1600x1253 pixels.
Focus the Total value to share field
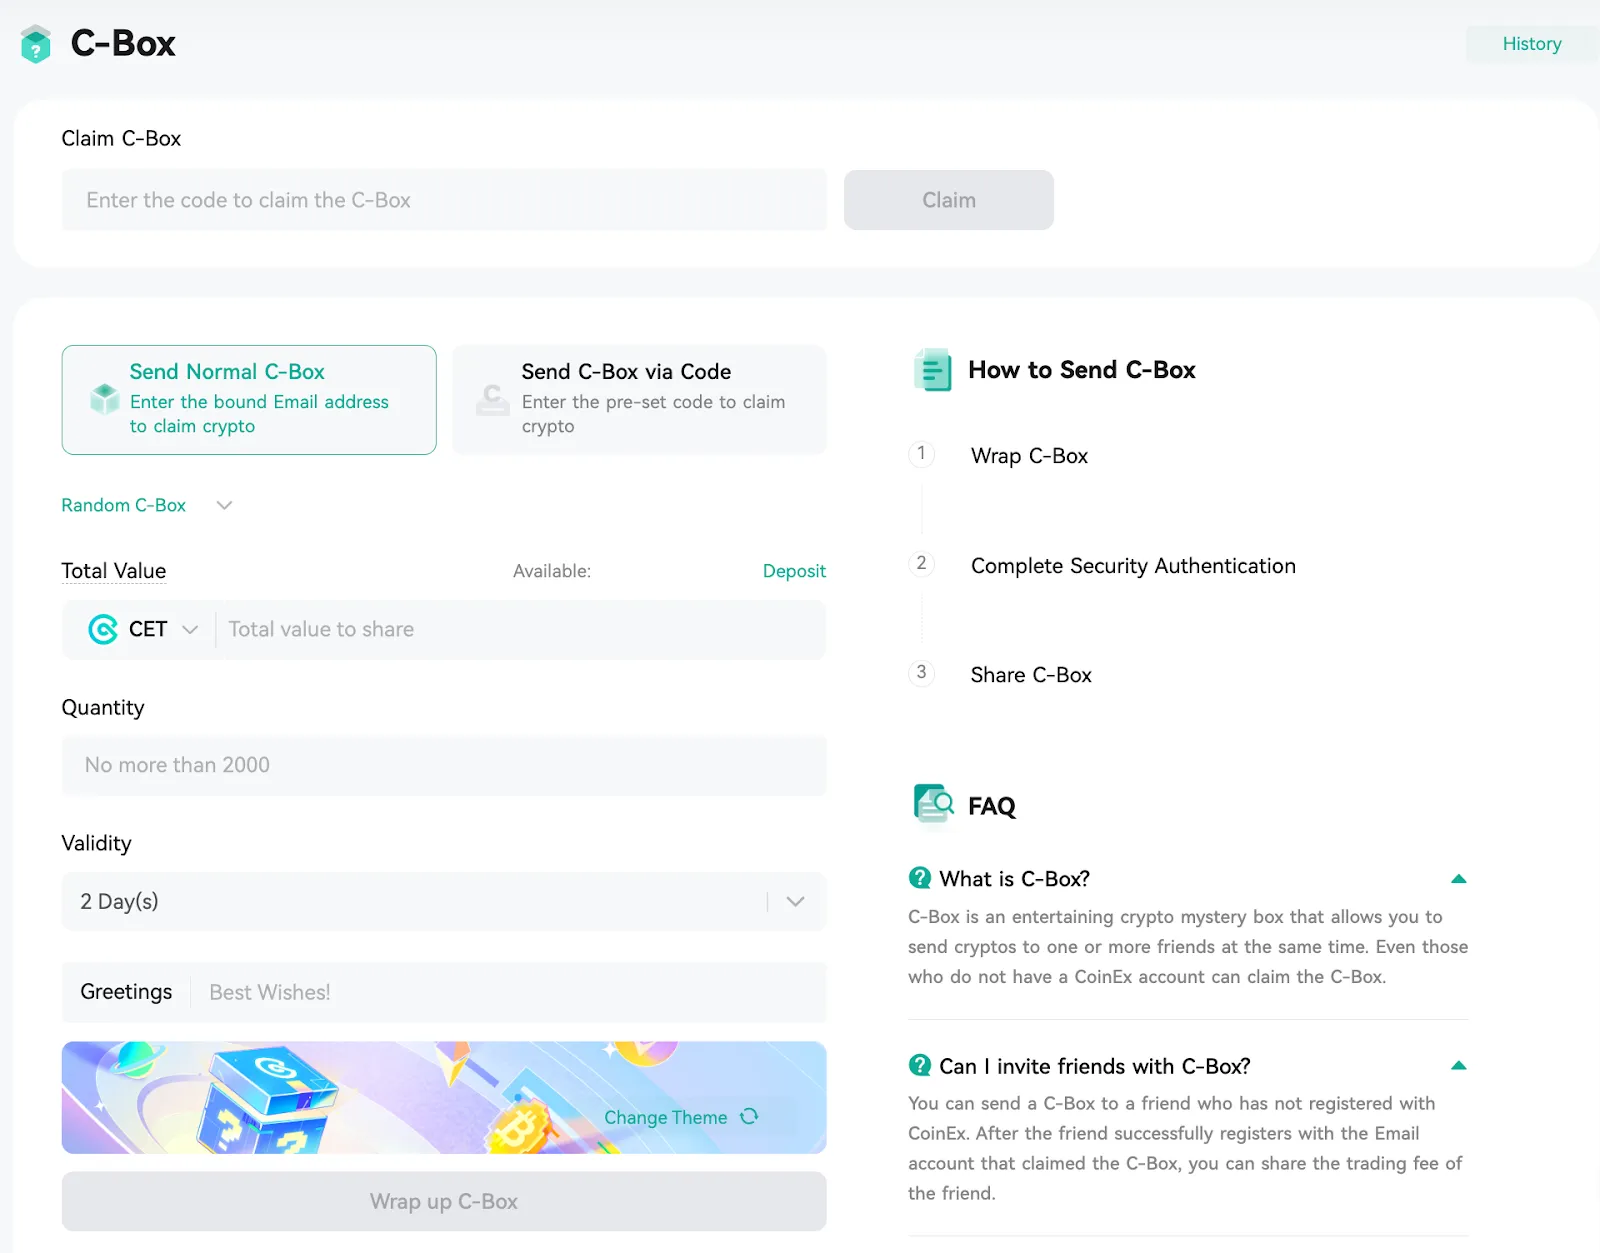click(520, 629)
